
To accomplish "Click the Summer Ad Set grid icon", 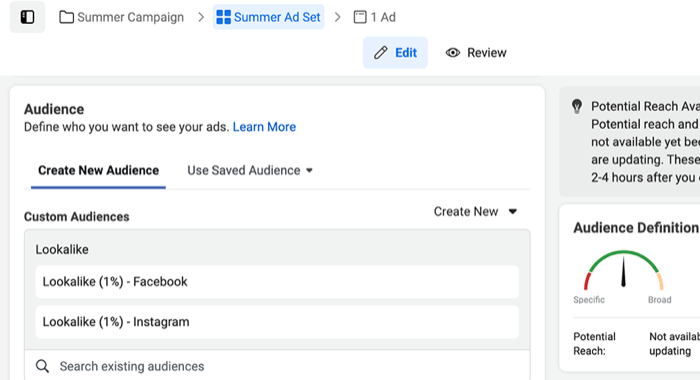I will (x=223, y=17).
